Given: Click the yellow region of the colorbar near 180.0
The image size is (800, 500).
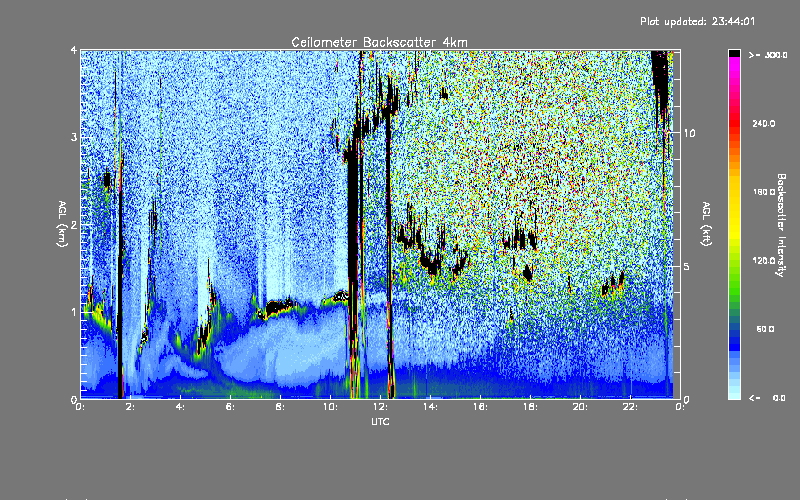Looking at the screenshot, I should pos(734,192).
